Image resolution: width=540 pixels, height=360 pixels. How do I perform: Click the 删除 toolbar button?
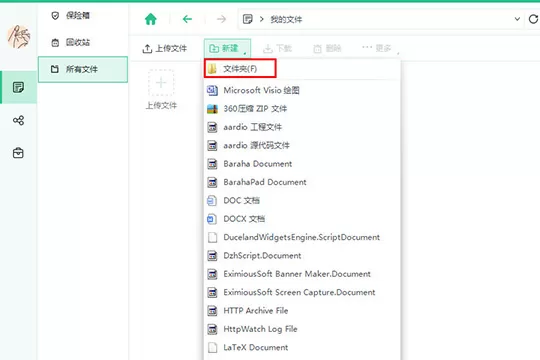click(327, 49)
